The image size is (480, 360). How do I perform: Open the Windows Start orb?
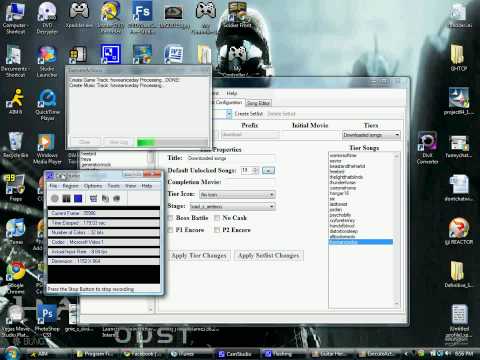pos(11,353)
